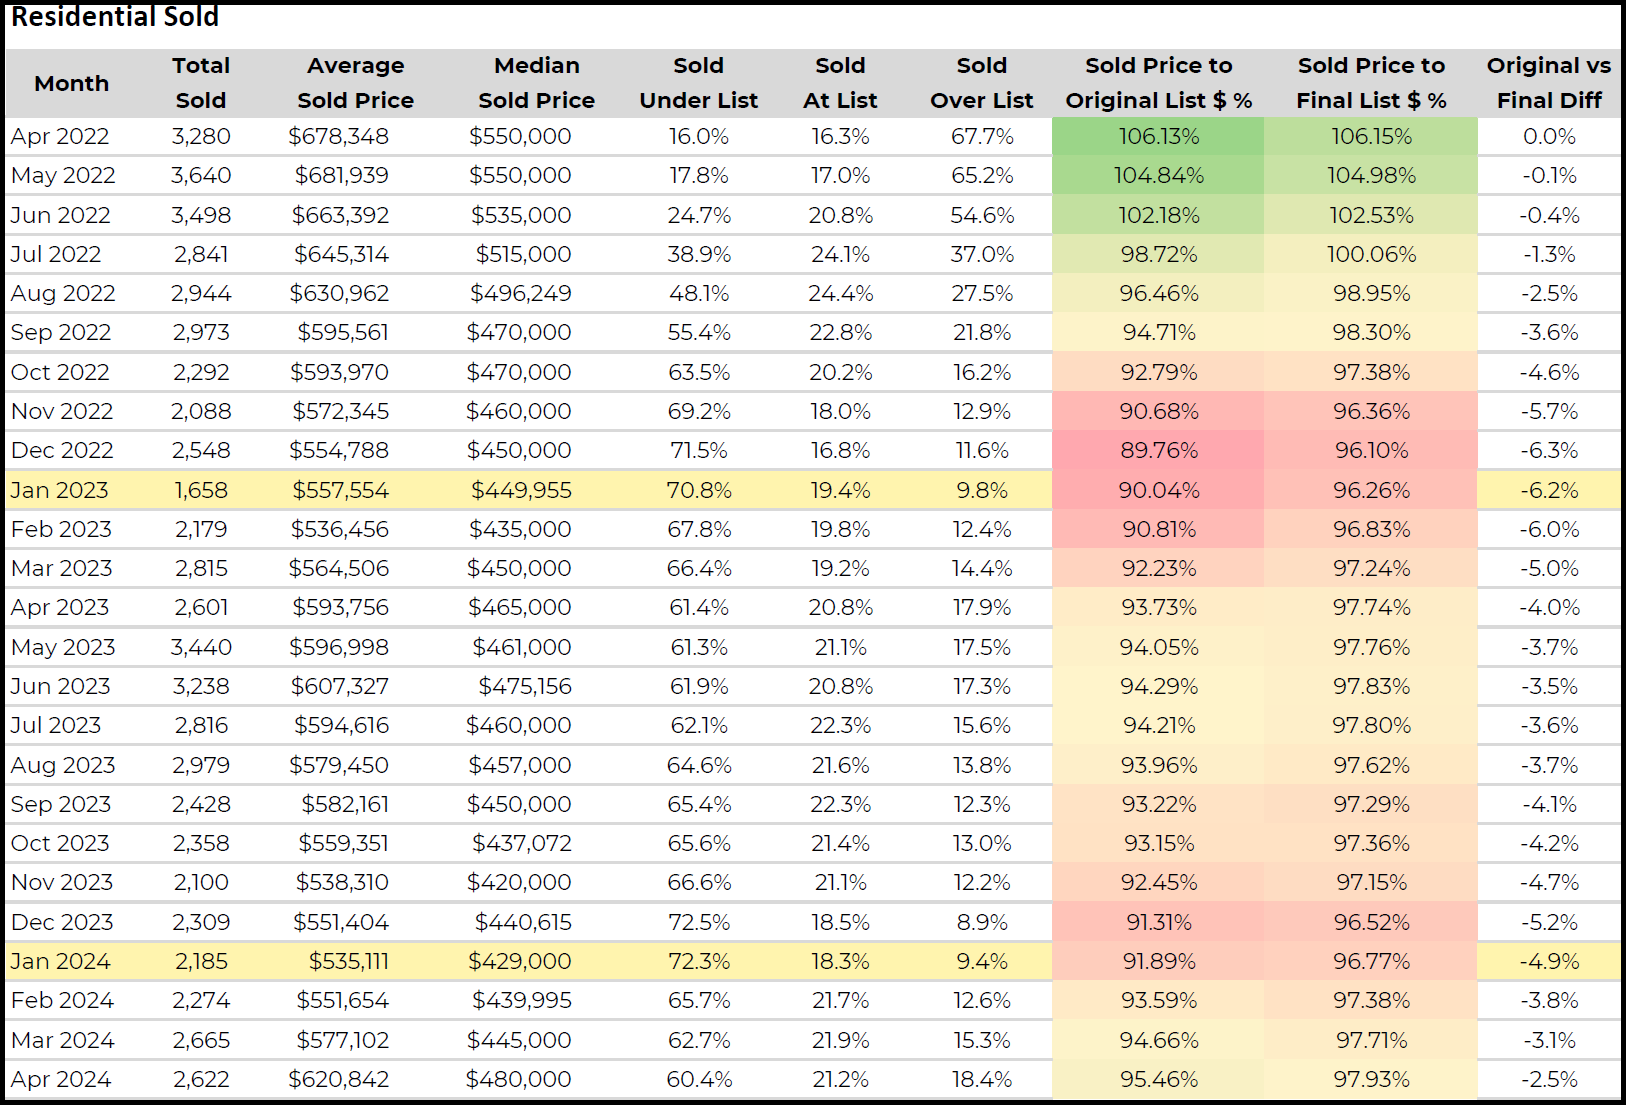Select the $620,842 average price cell
1626x1105 pixels.
click(x=338, y=1079)
